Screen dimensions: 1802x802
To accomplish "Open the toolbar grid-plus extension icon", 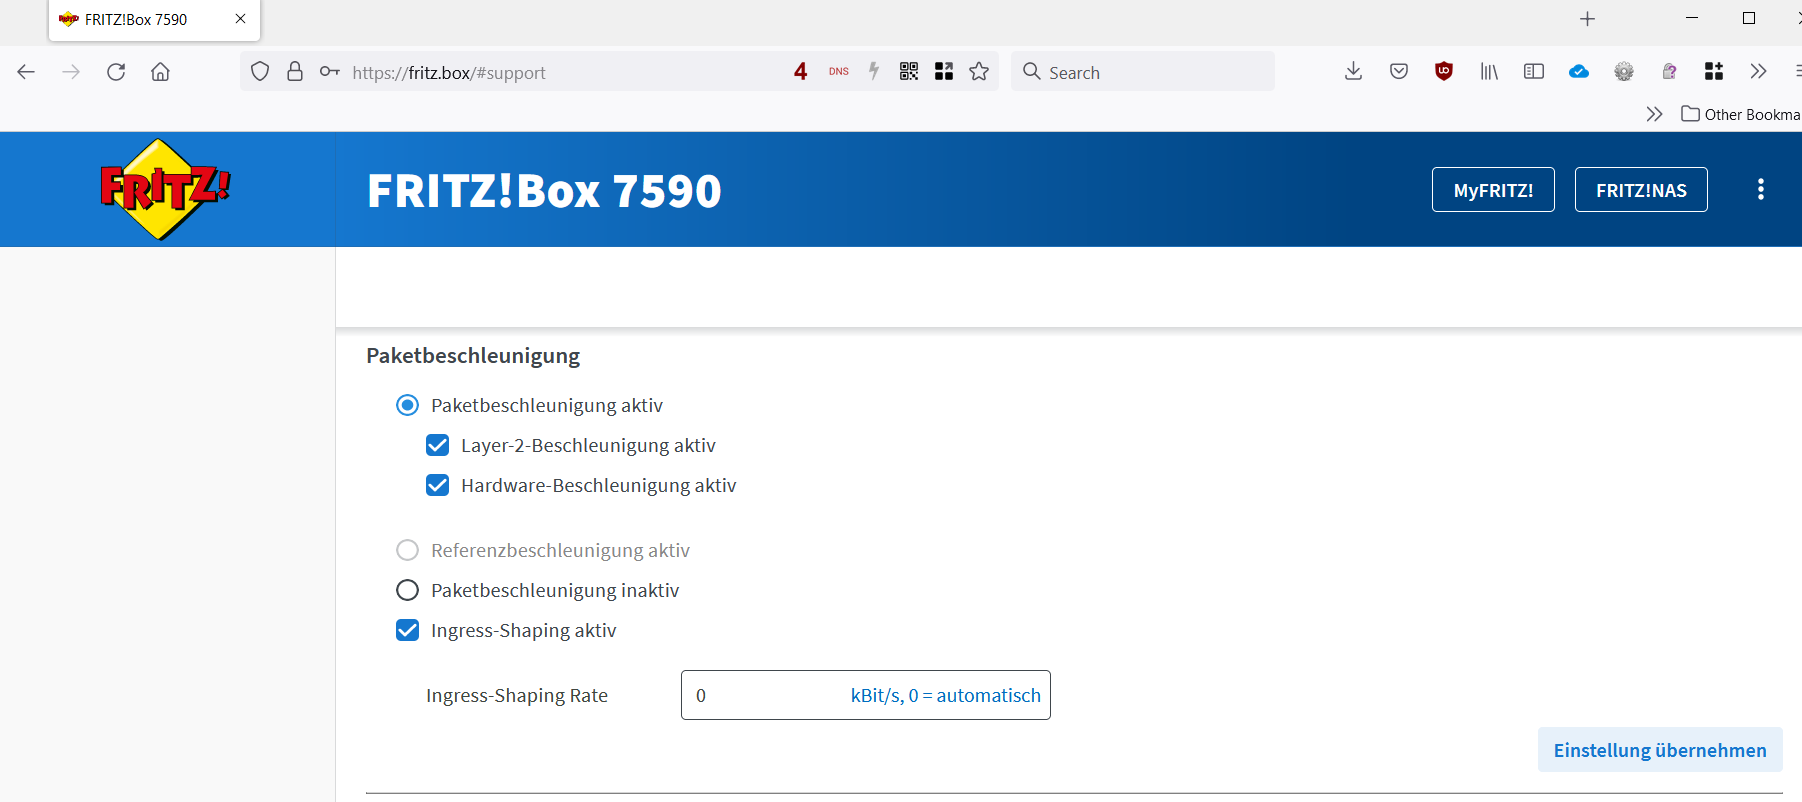I will [1714, 71].
